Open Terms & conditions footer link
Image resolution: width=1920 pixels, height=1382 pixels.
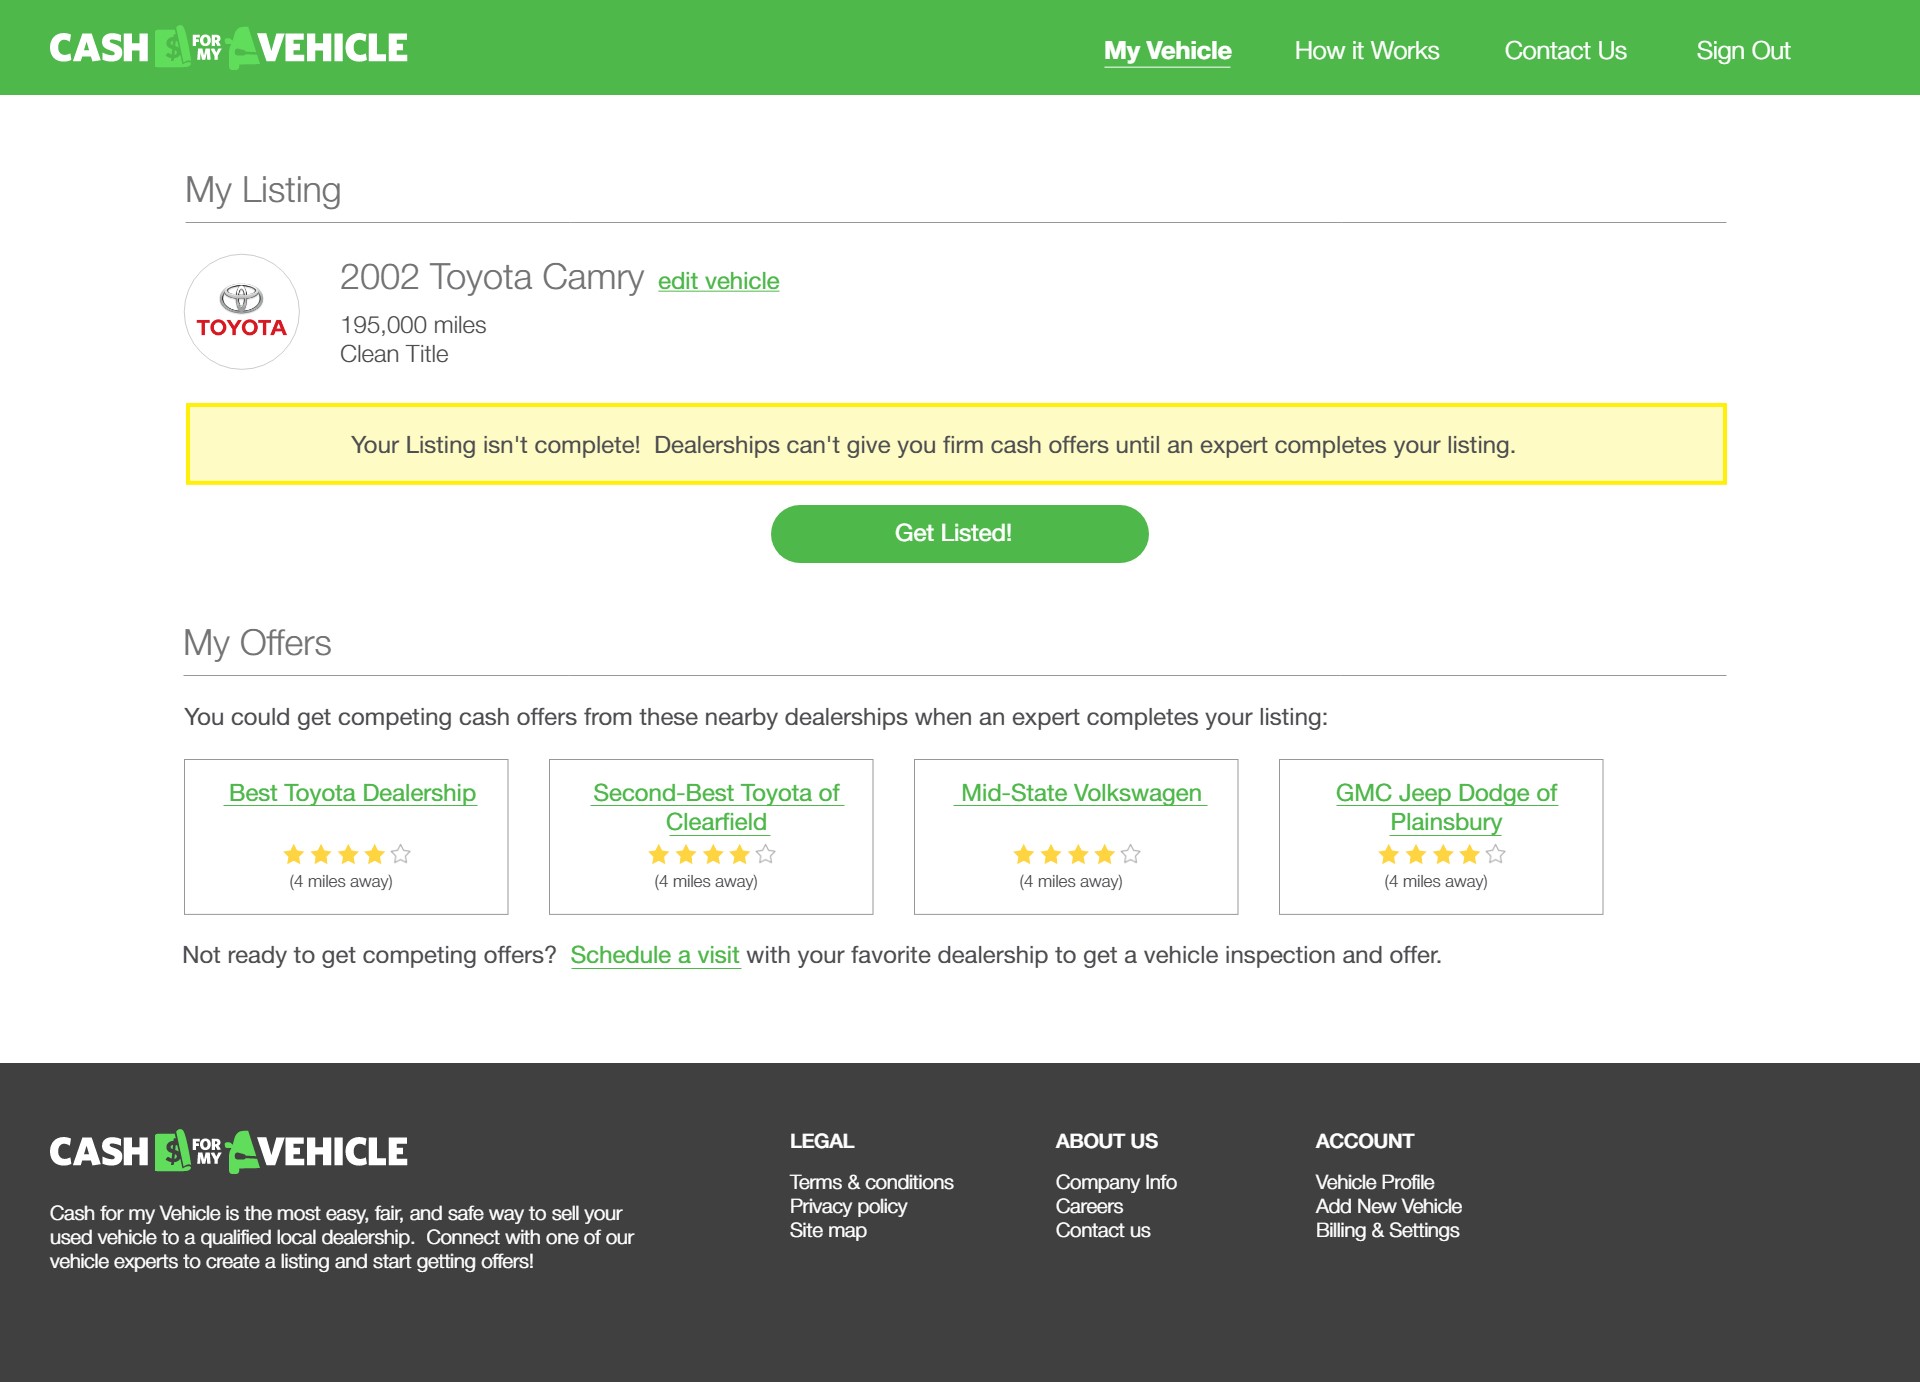tap(871, 1182)
